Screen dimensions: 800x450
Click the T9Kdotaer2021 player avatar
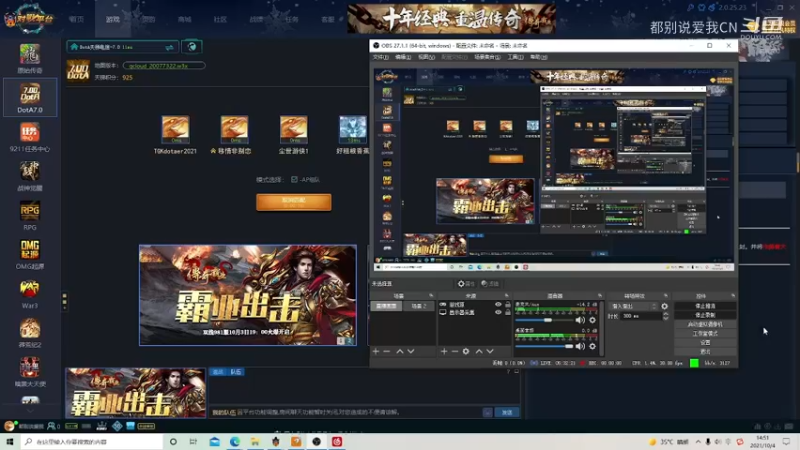(176, 129)
